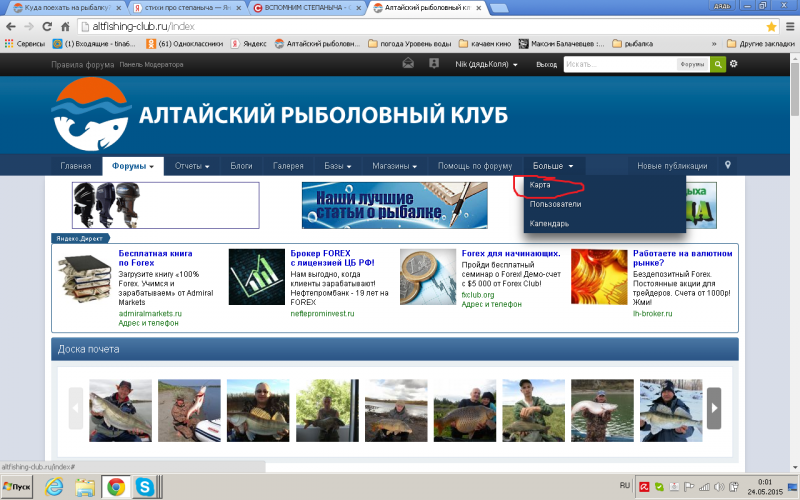Select Календарь from the Больше menu

549,223
